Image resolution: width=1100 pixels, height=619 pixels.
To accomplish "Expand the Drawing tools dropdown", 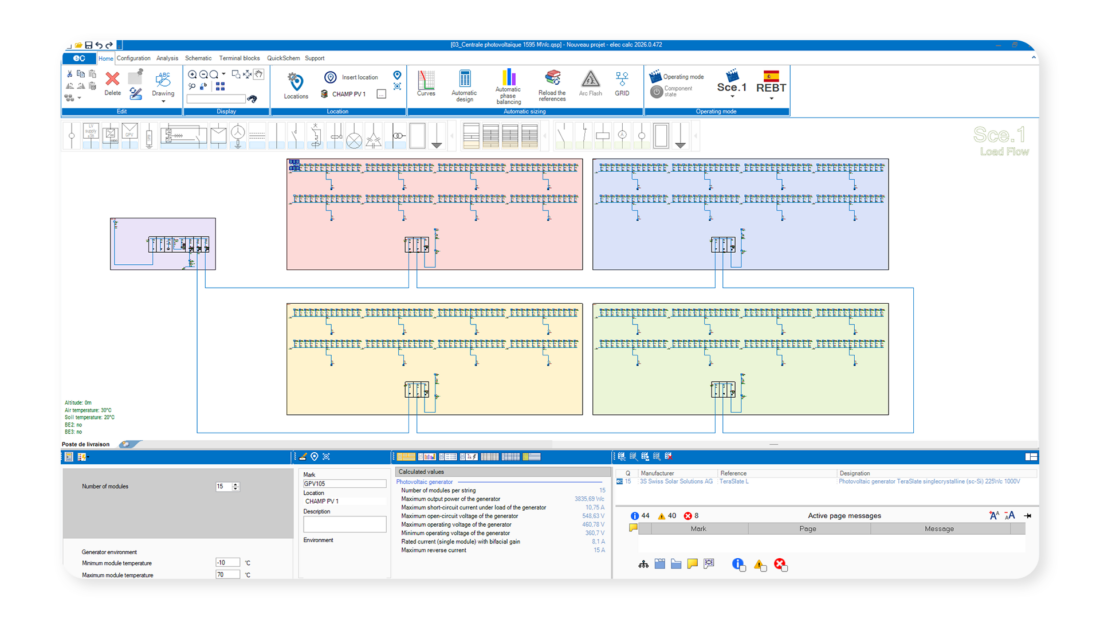I will (163, 101).
